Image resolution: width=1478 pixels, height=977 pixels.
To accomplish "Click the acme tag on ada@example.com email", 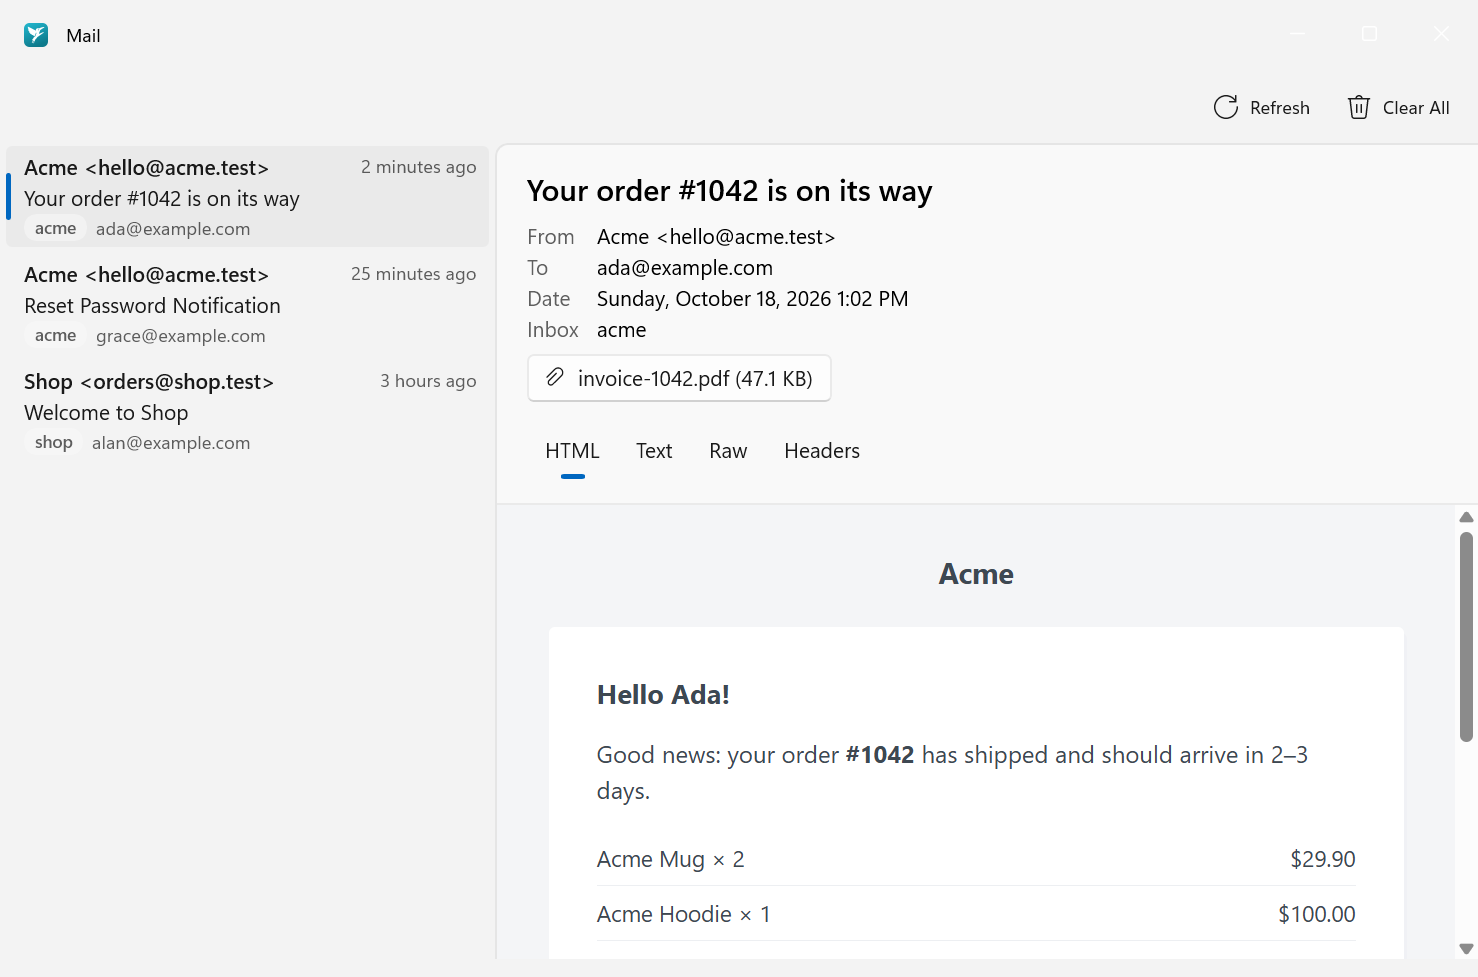I will click(x=55, y=229).
